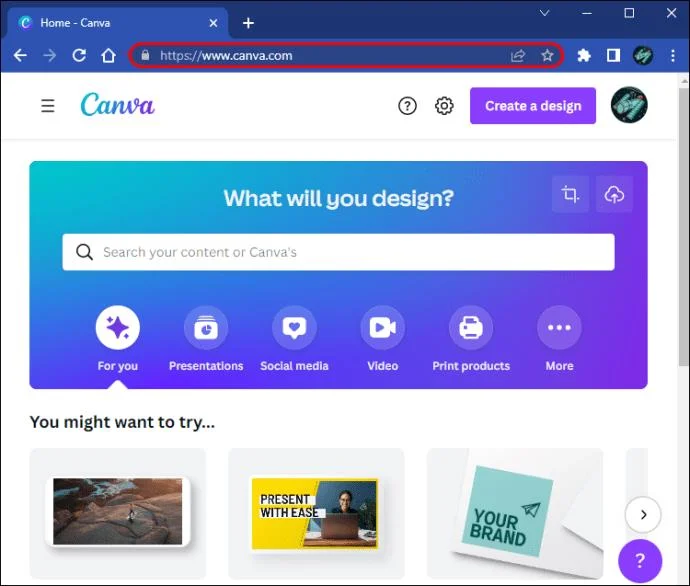Click the custom size crop icon
690x586 pixels.
[570, 194]
